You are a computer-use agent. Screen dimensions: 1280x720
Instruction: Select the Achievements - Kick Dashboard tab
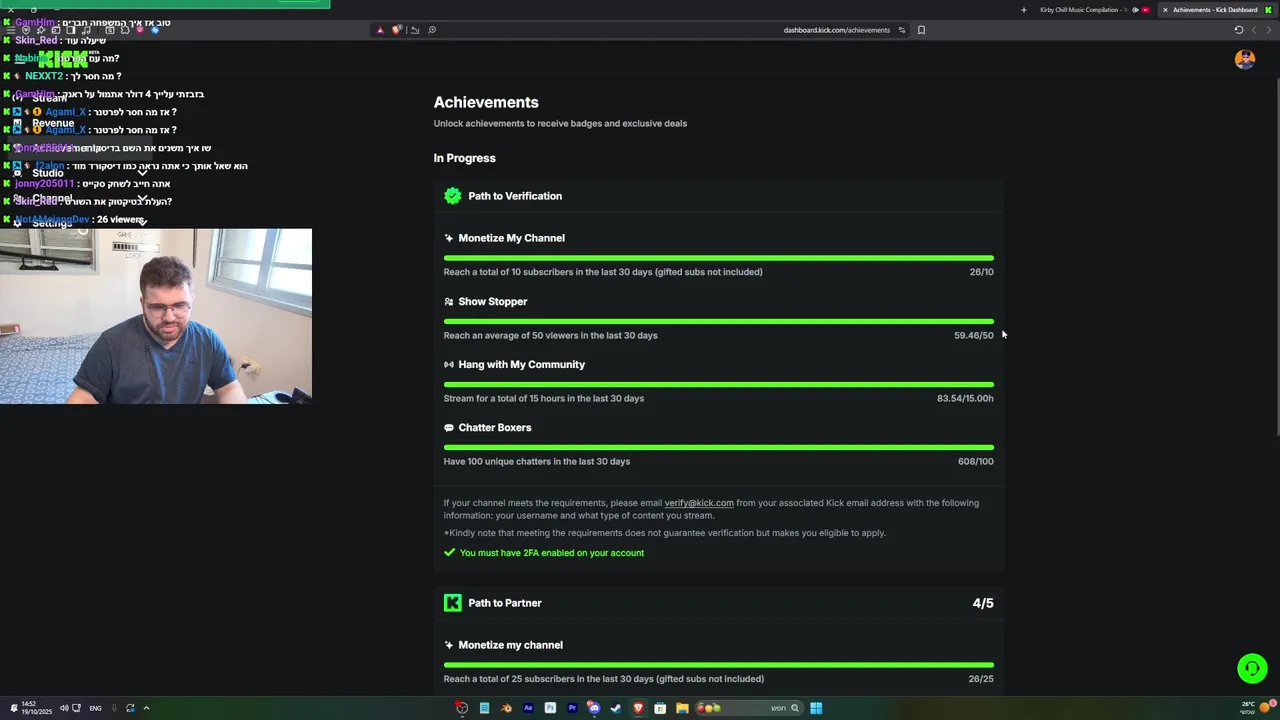click(x=1216, y=10)
